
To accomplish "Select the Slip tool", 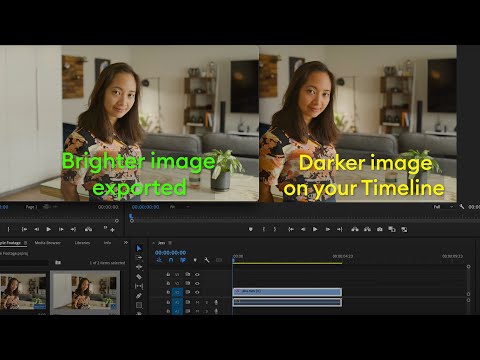I will (x=139, y=286).
